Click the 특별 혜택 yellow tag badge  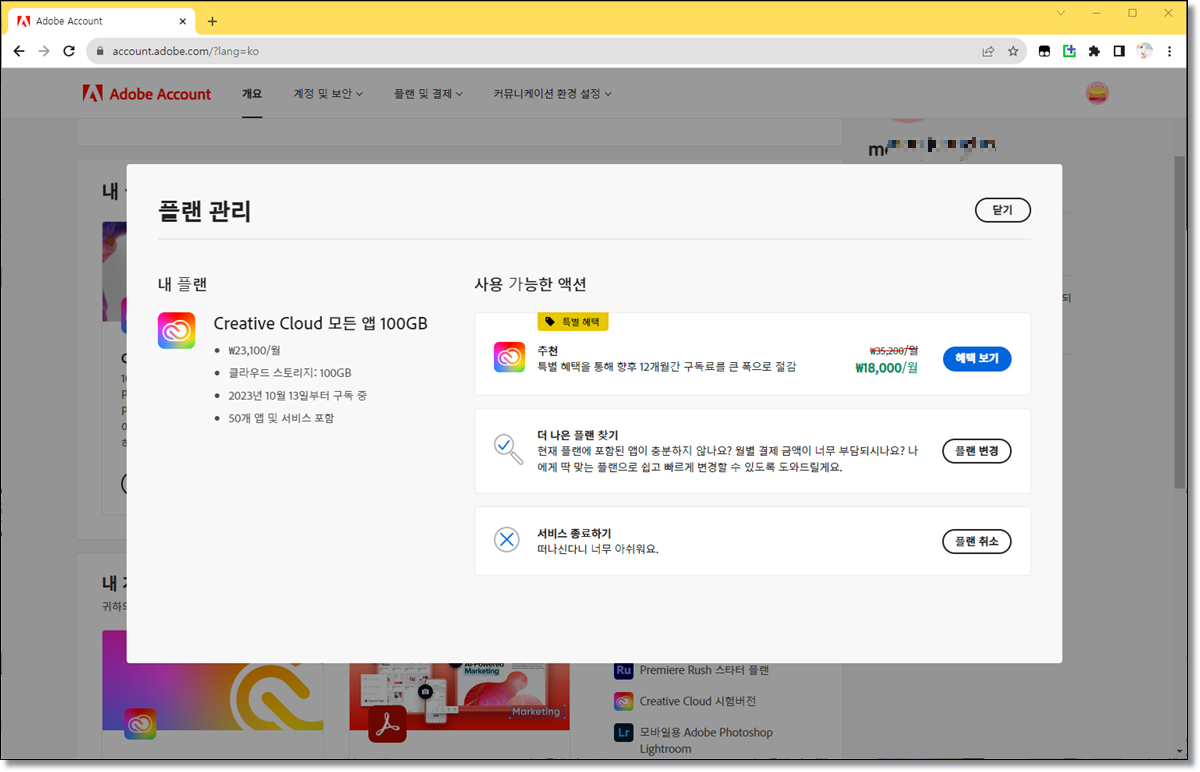[573, 321]
